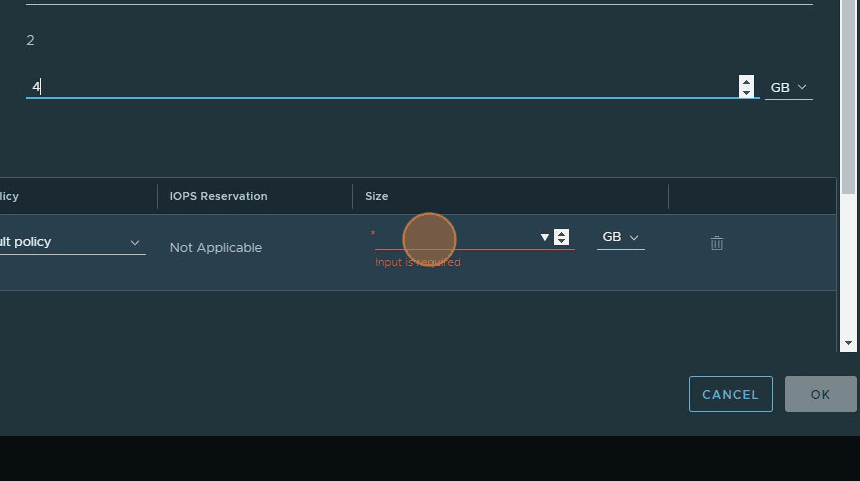The width and height of the screenshot is (860, 481).
Task: Click the Not Applicable cell
Action: coord(216,248)
